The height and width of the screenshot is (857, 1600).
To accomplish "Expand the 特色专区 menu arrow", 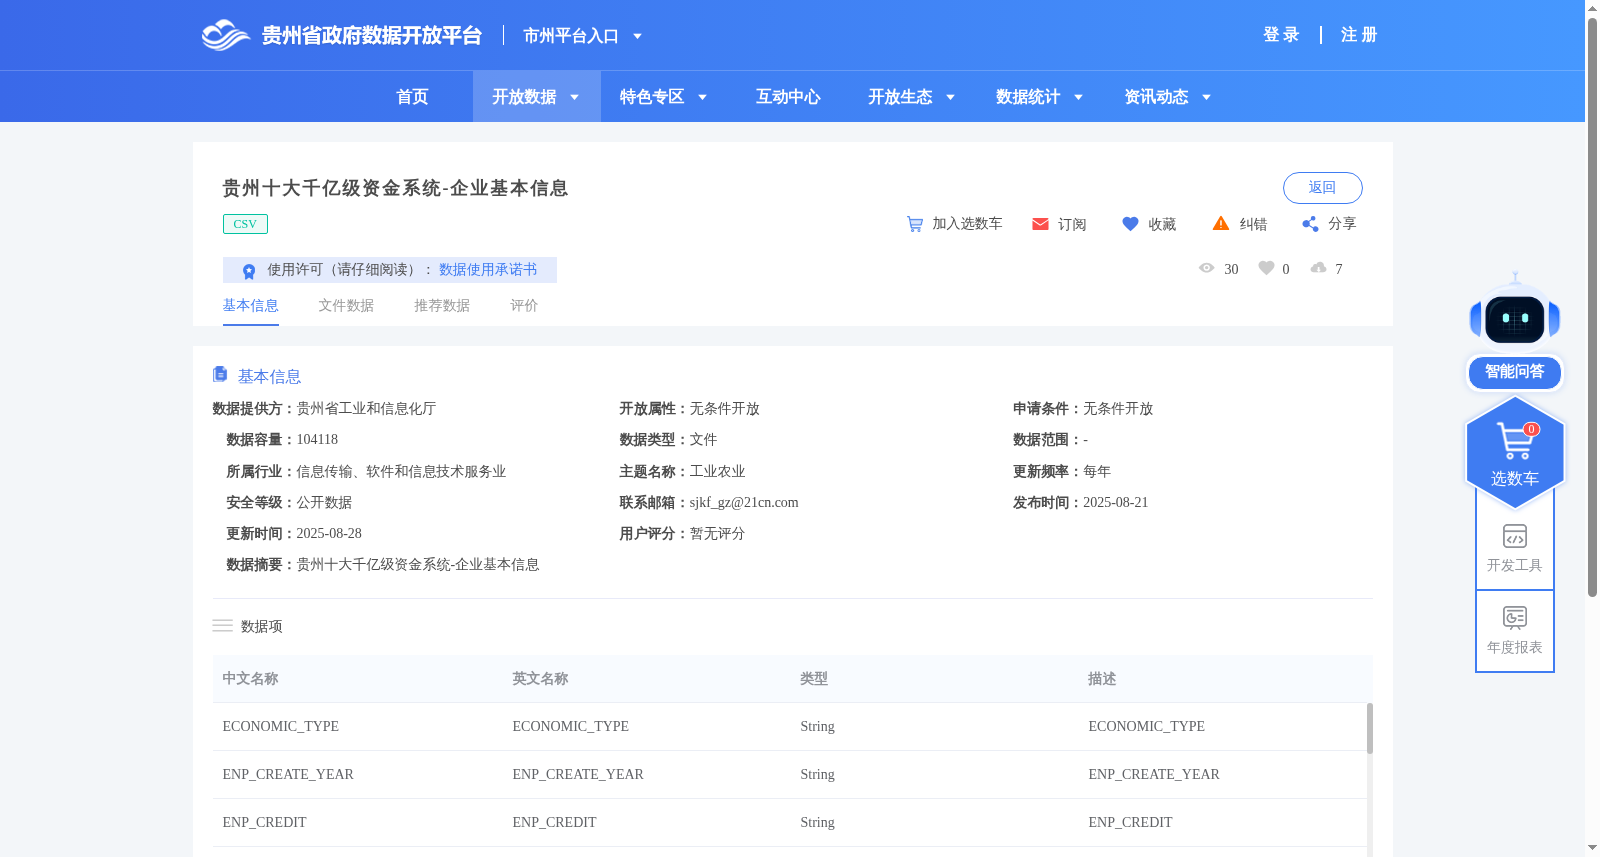I will [702, 98].
